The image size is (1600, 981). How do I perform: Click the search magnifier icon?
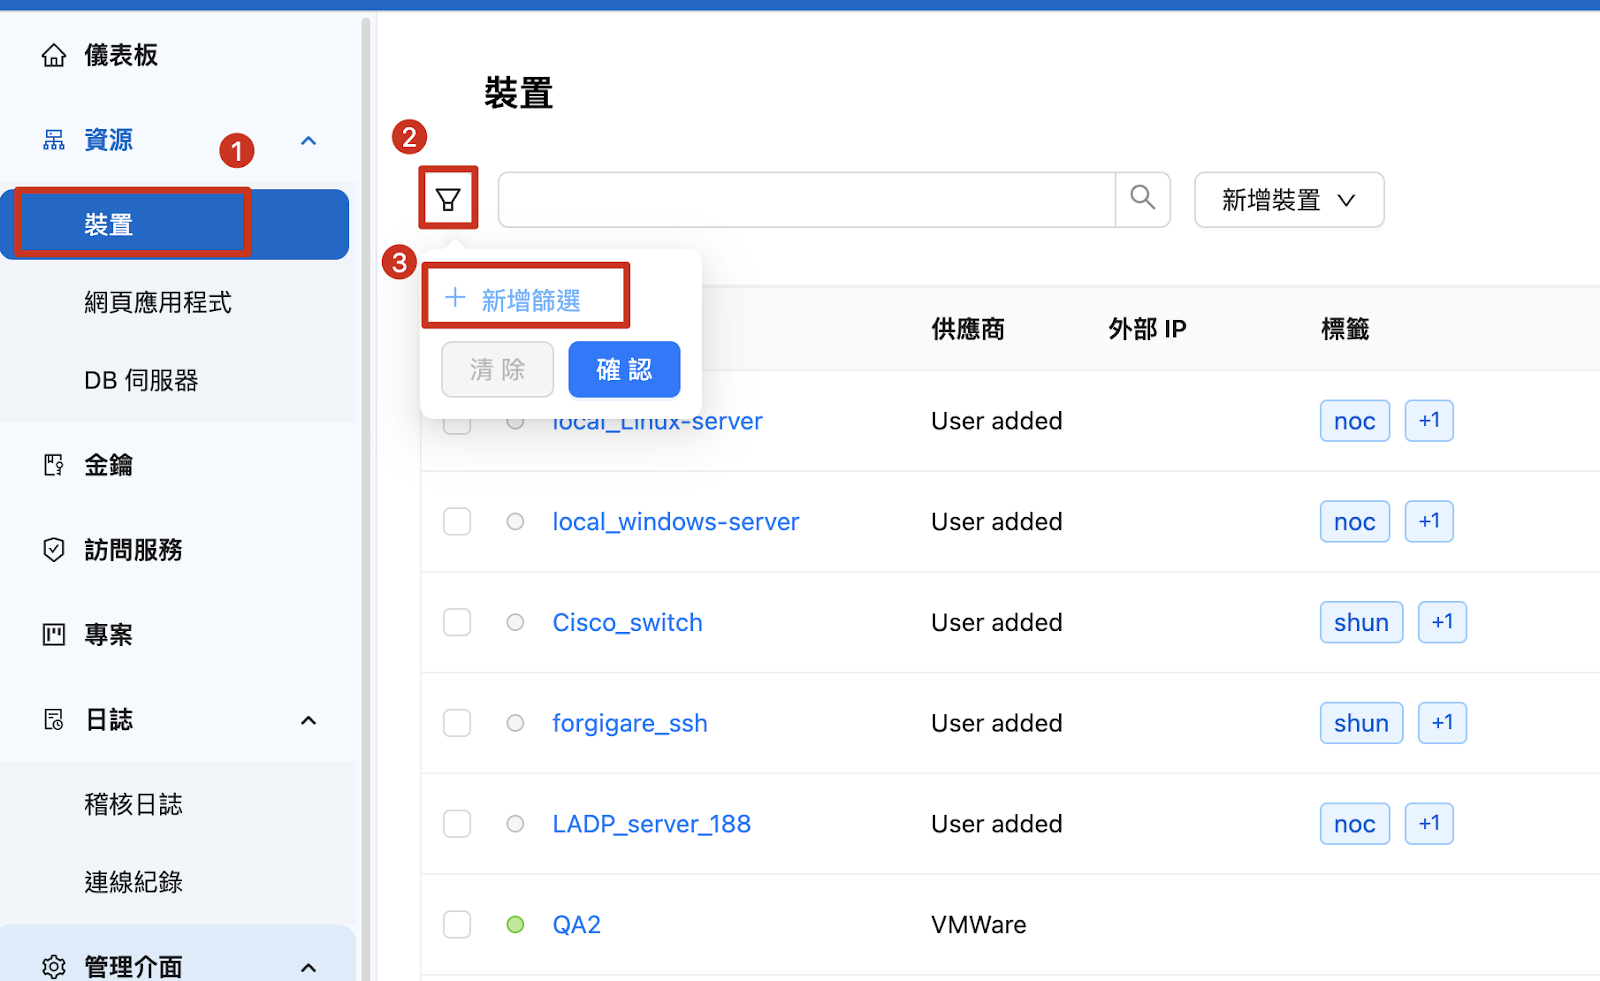pyautogui.click(x=1142, y=198)
